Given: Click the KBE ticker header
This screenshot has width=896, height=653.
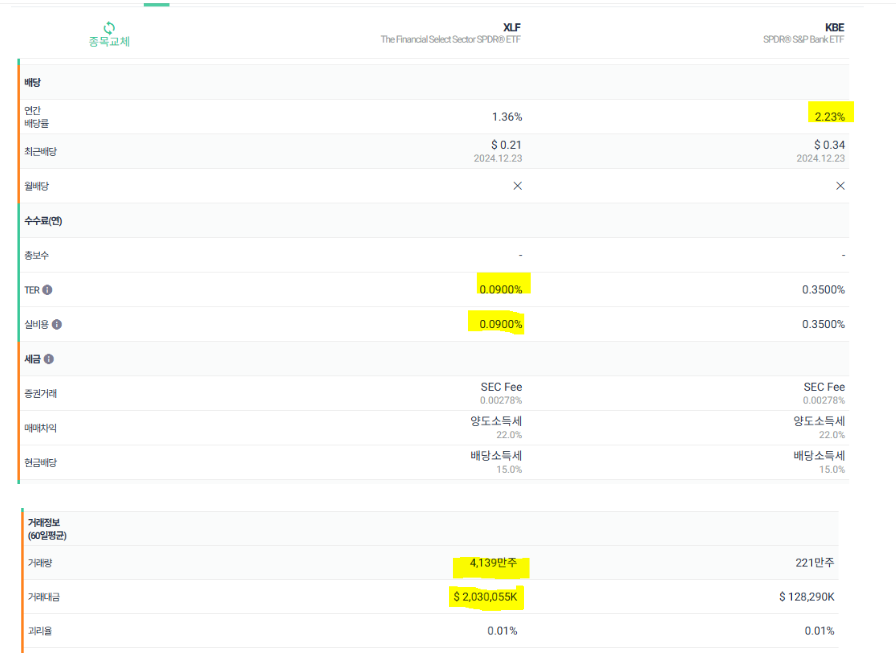Looking at the screenshot, I should pos(834,27).
